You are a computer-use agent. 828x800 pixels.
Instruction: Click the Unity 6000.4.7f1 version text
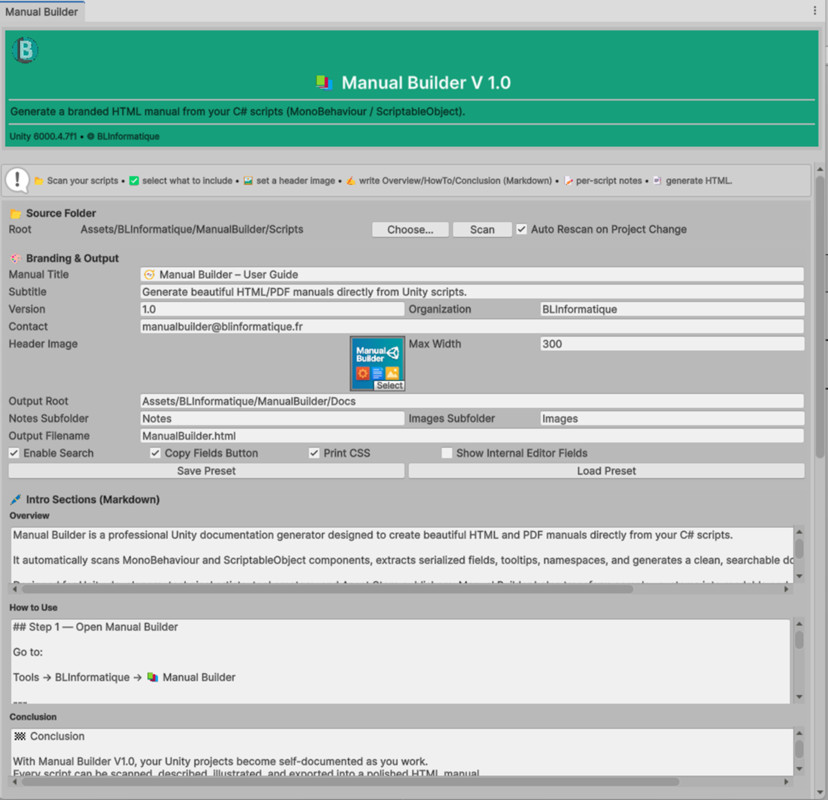tap(43, 136)
